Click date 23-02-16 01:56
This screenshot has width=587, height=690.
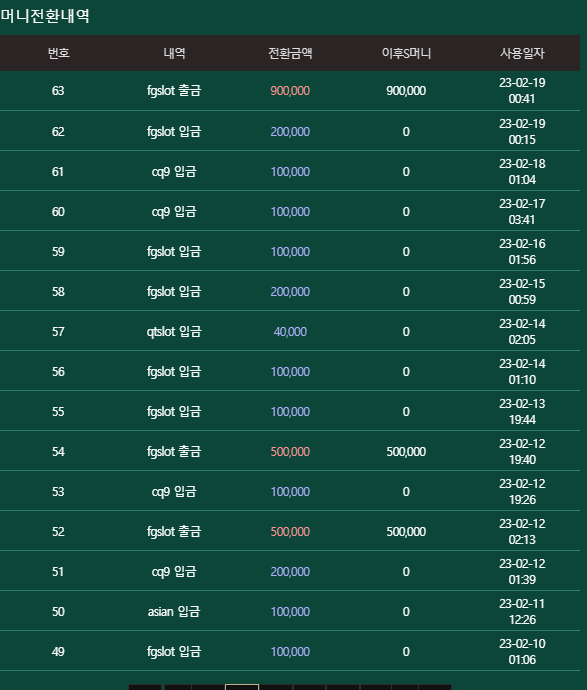coord(522,252)
